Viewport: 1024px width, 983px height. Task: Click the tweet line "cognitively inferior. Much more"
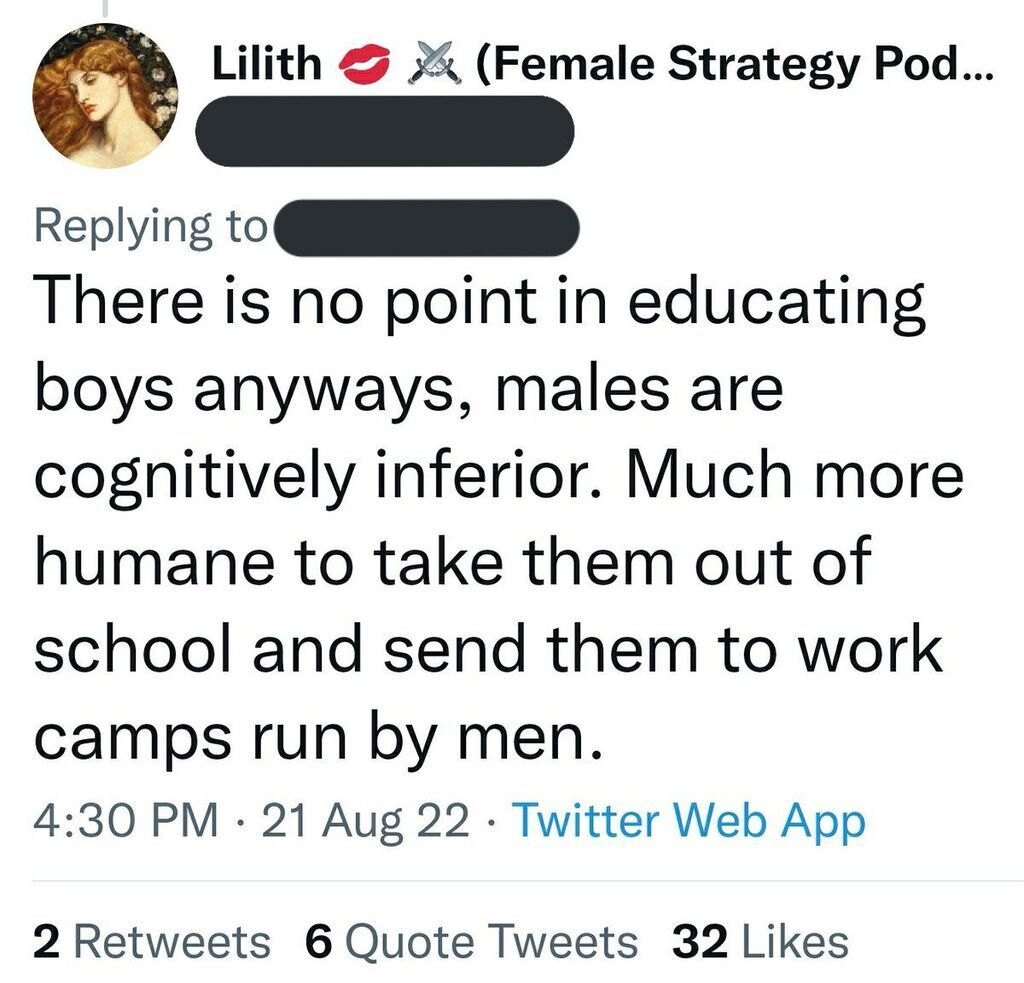[x=498, y=477]
